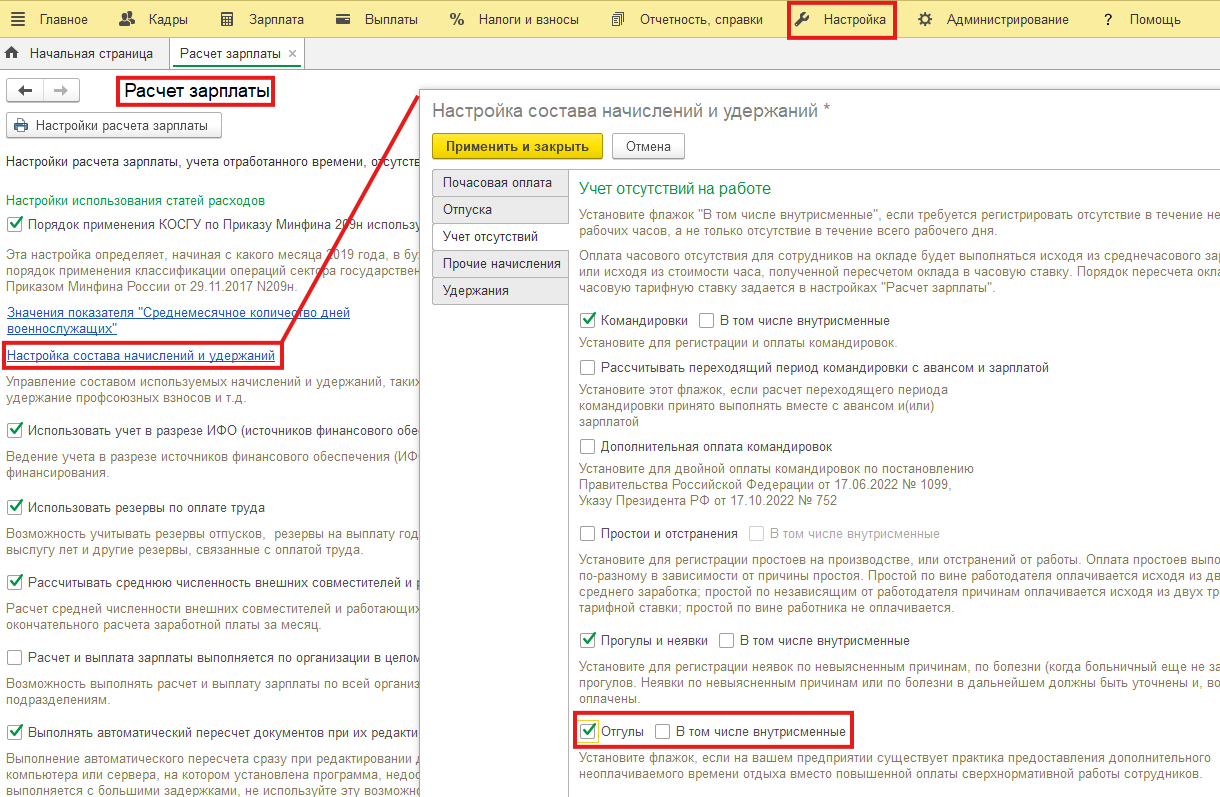
Task: Click the people icon of Кадры menu
Action: (x=127, y=19)
